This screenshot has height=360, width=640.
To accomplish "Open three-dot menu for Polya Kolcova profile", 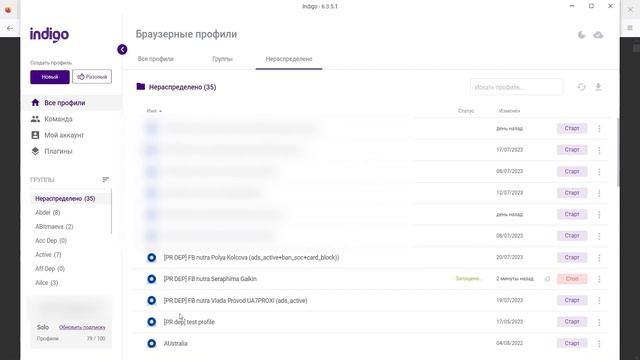I will [x=599, y=258].
